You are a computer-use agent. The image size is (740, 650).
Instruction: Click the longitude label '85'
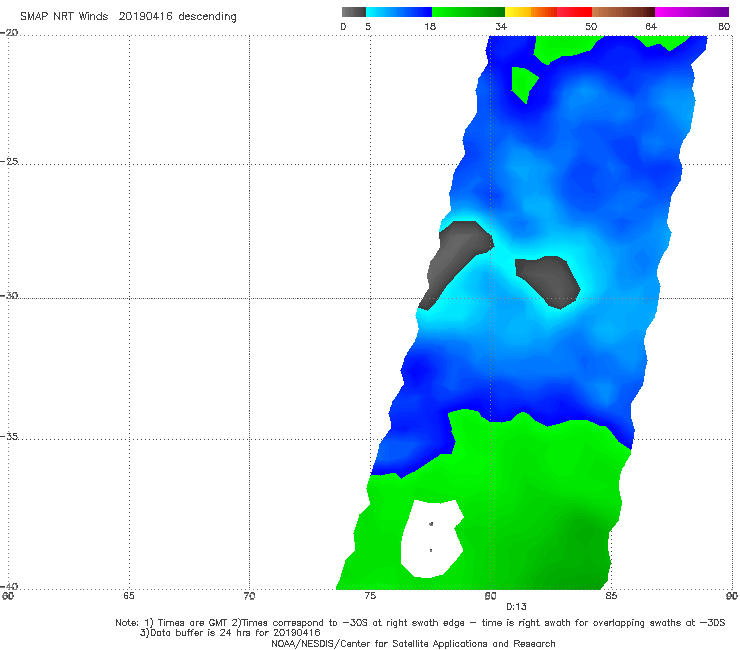(611, 596)
